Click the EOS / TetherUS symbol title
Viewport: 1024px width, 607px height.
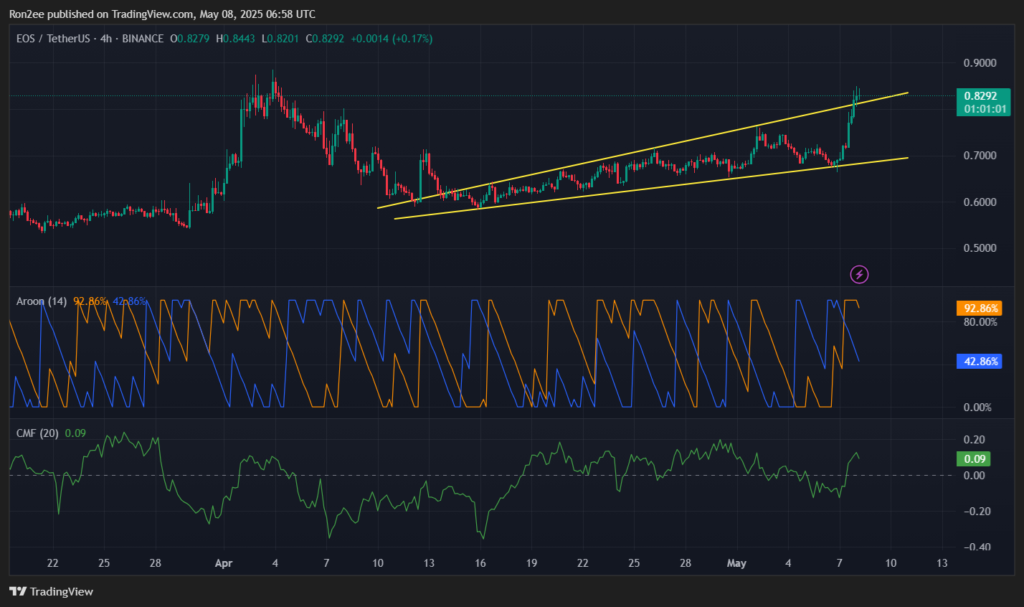pos(51,38)
